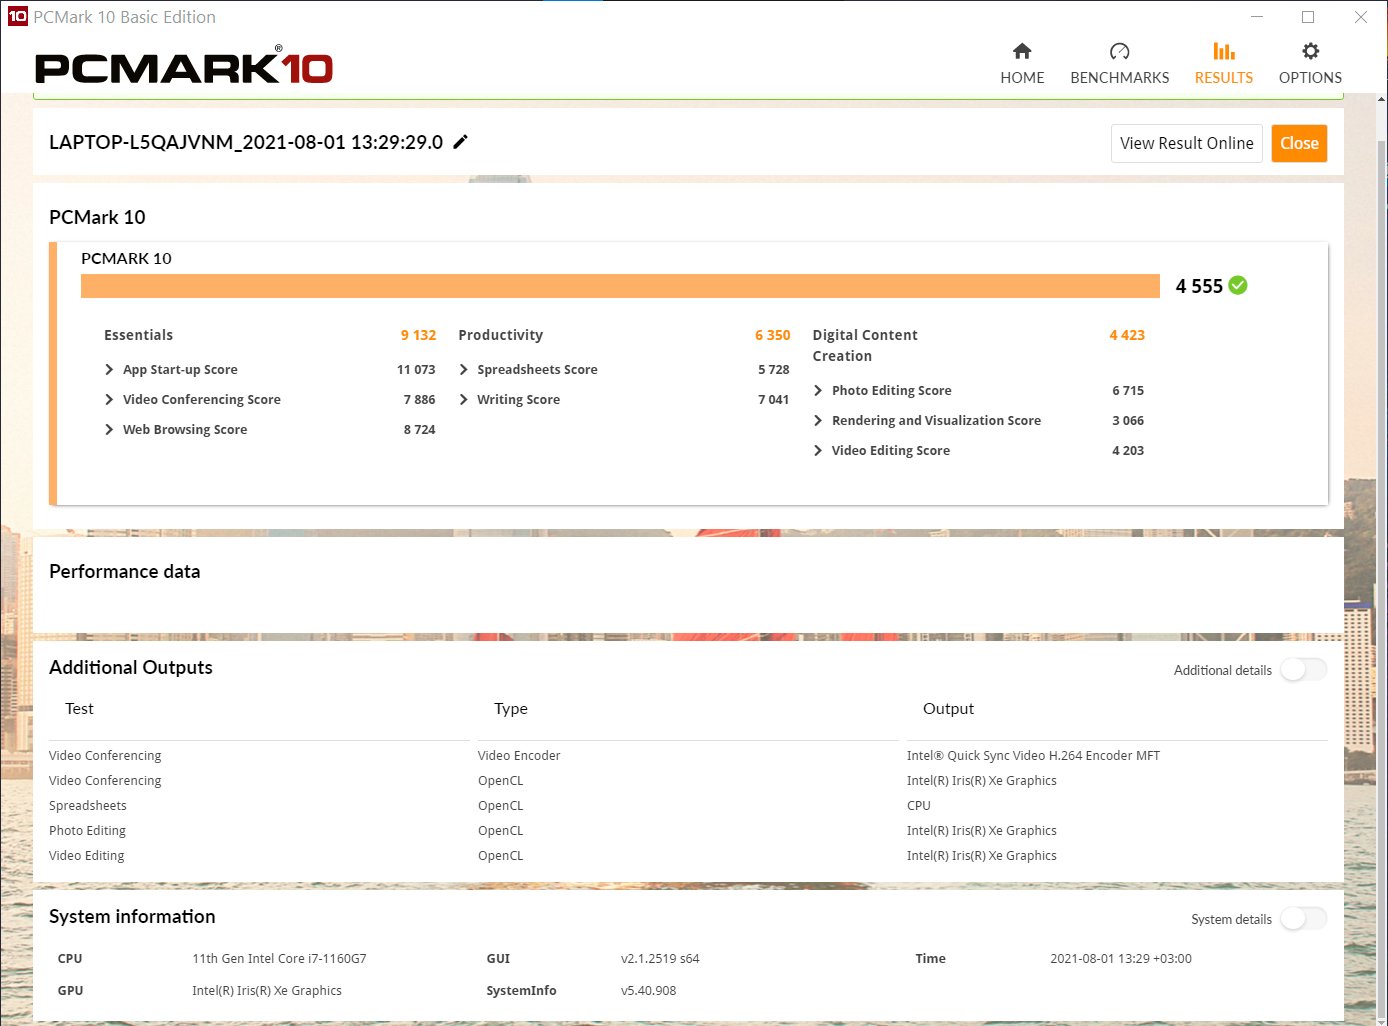Click the Photo Editing value 6 715
This screenshot has width=1388, height=1026.
pos(1128,391)
